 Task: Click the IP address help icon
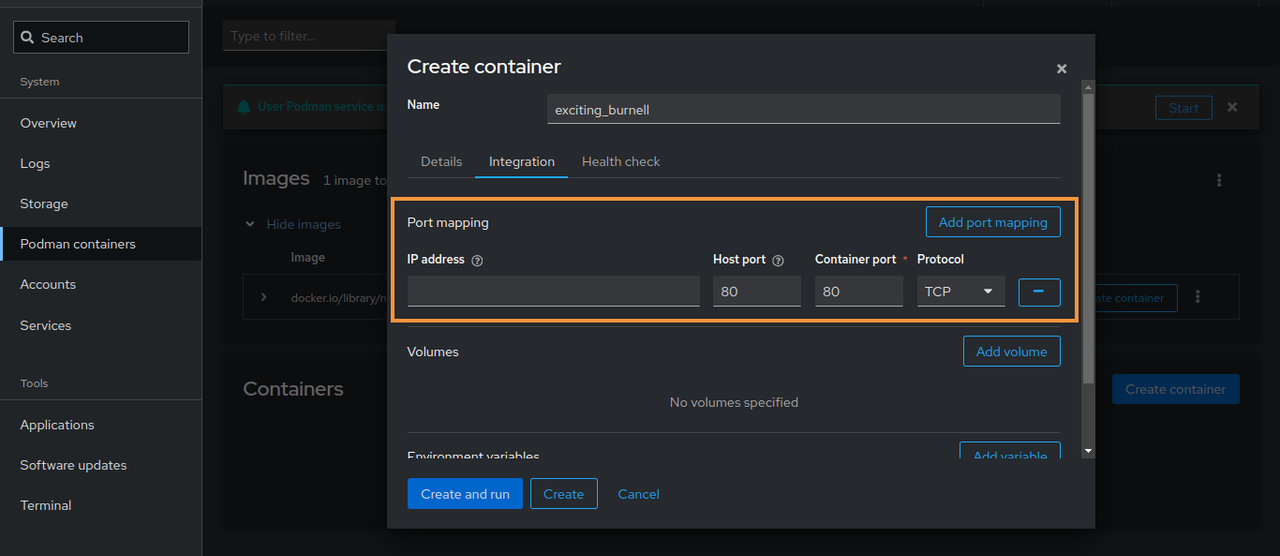(477, 260)
